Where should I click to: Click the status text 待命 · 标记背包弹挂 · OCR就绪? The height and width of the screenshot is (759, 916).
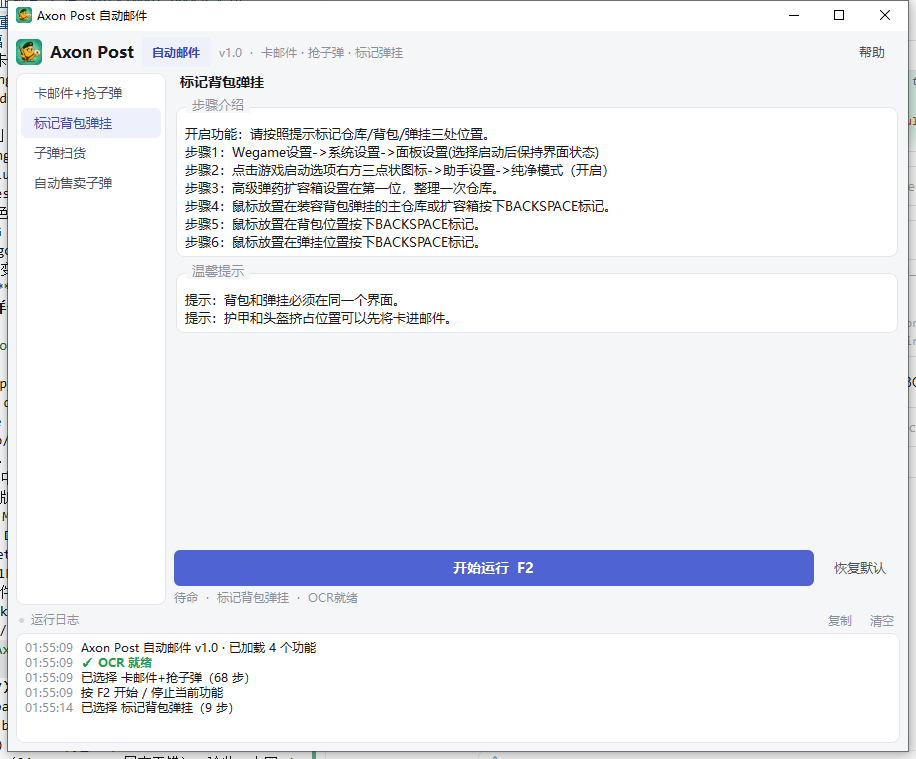(x=266, y=598)
